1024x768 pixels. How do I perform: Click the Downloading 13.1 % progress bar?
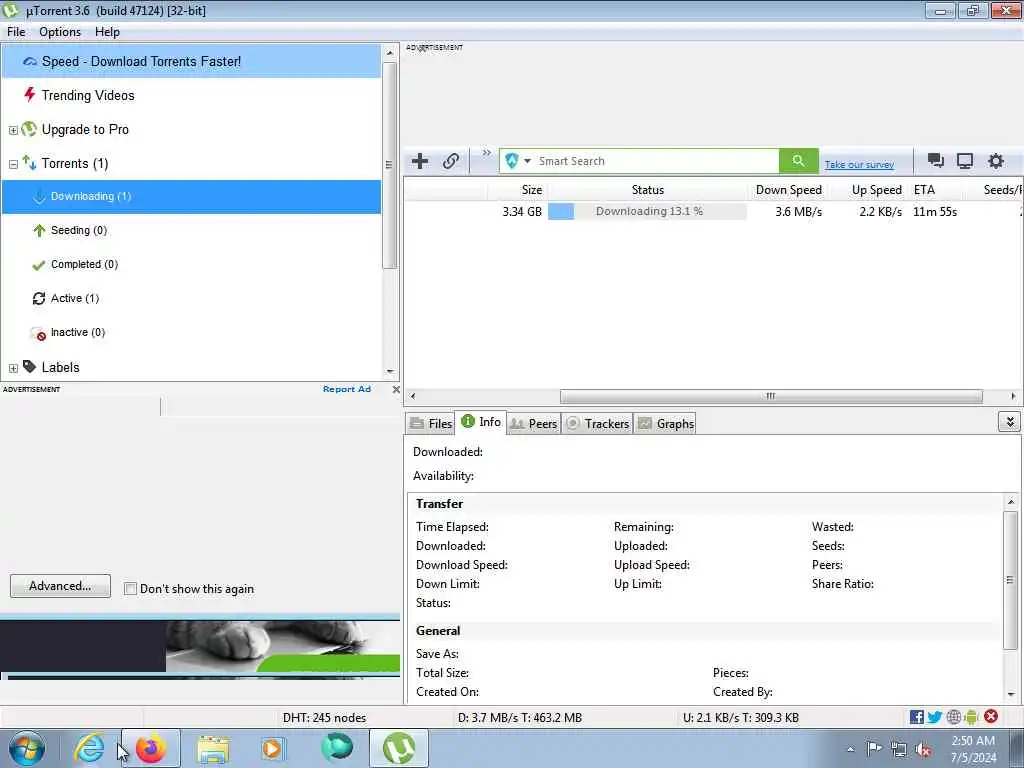tap(647, 211)
